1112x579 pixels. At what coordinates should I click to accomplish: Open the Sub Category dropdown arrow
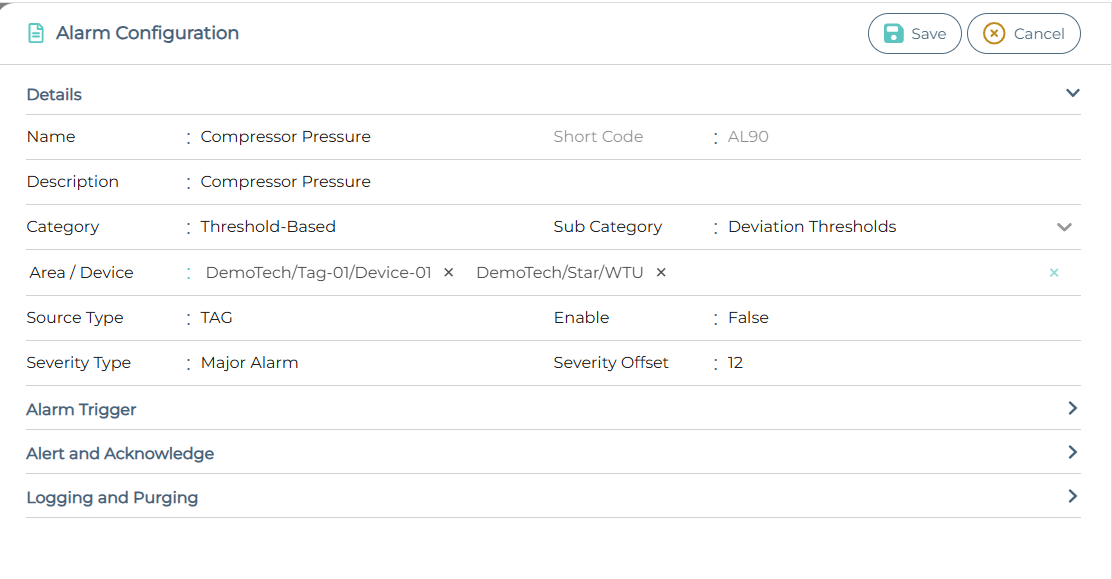(1064, 227)
